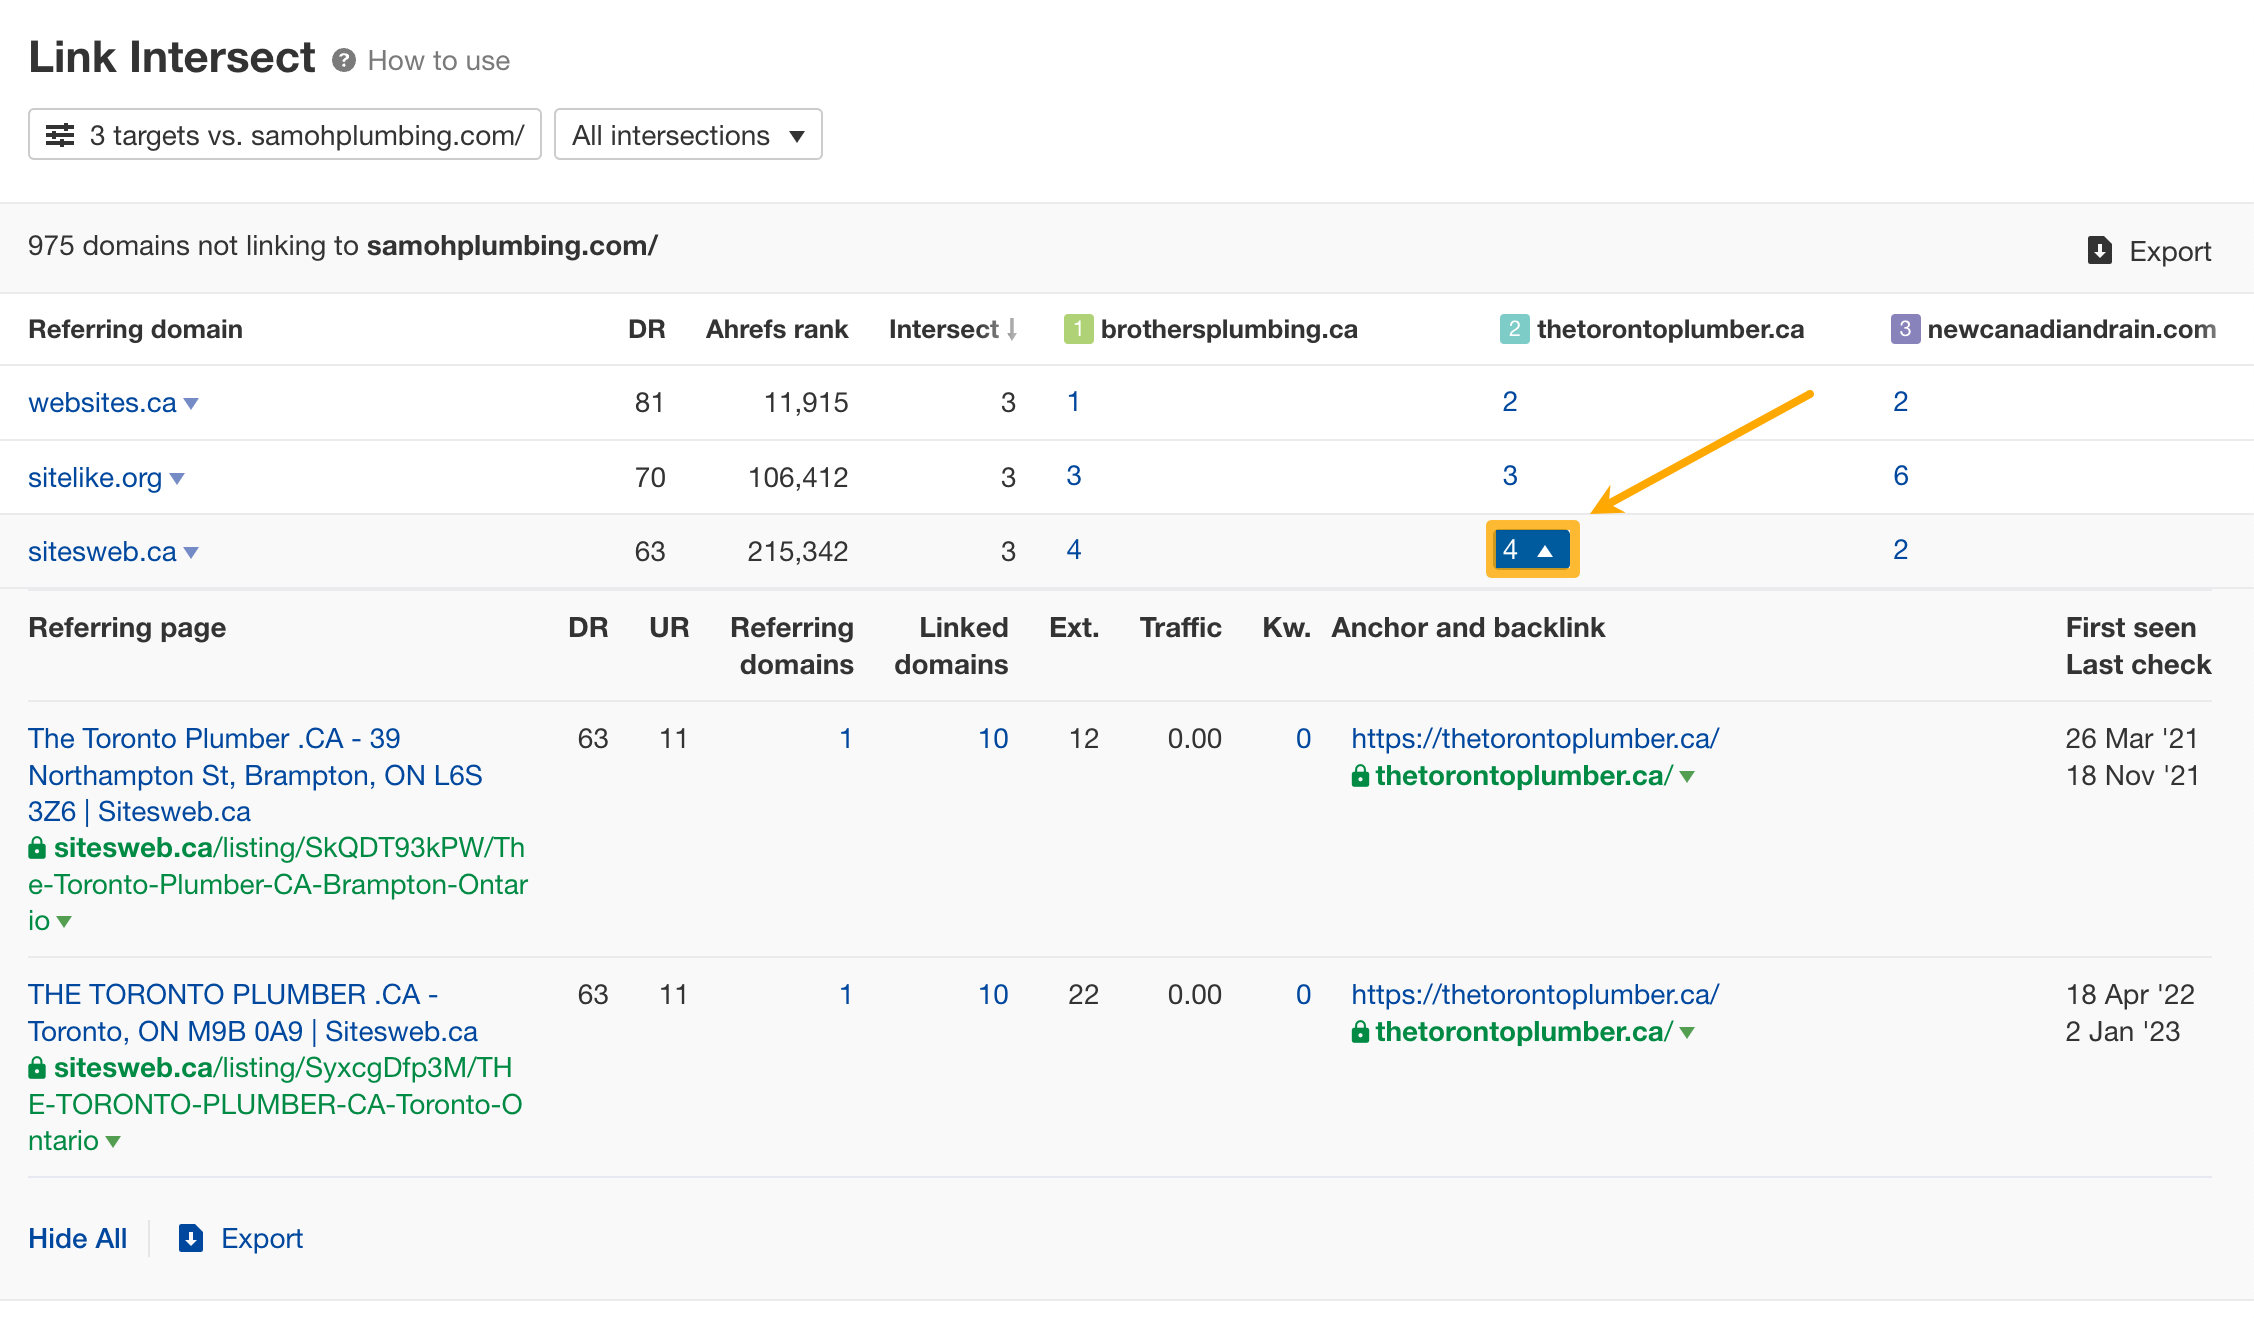The width and height of the screenshot is (2254, 1318).
Task: Click the green bold thetorontoplumber.ca/ link, second row
Action: tap(1523, 1032)
